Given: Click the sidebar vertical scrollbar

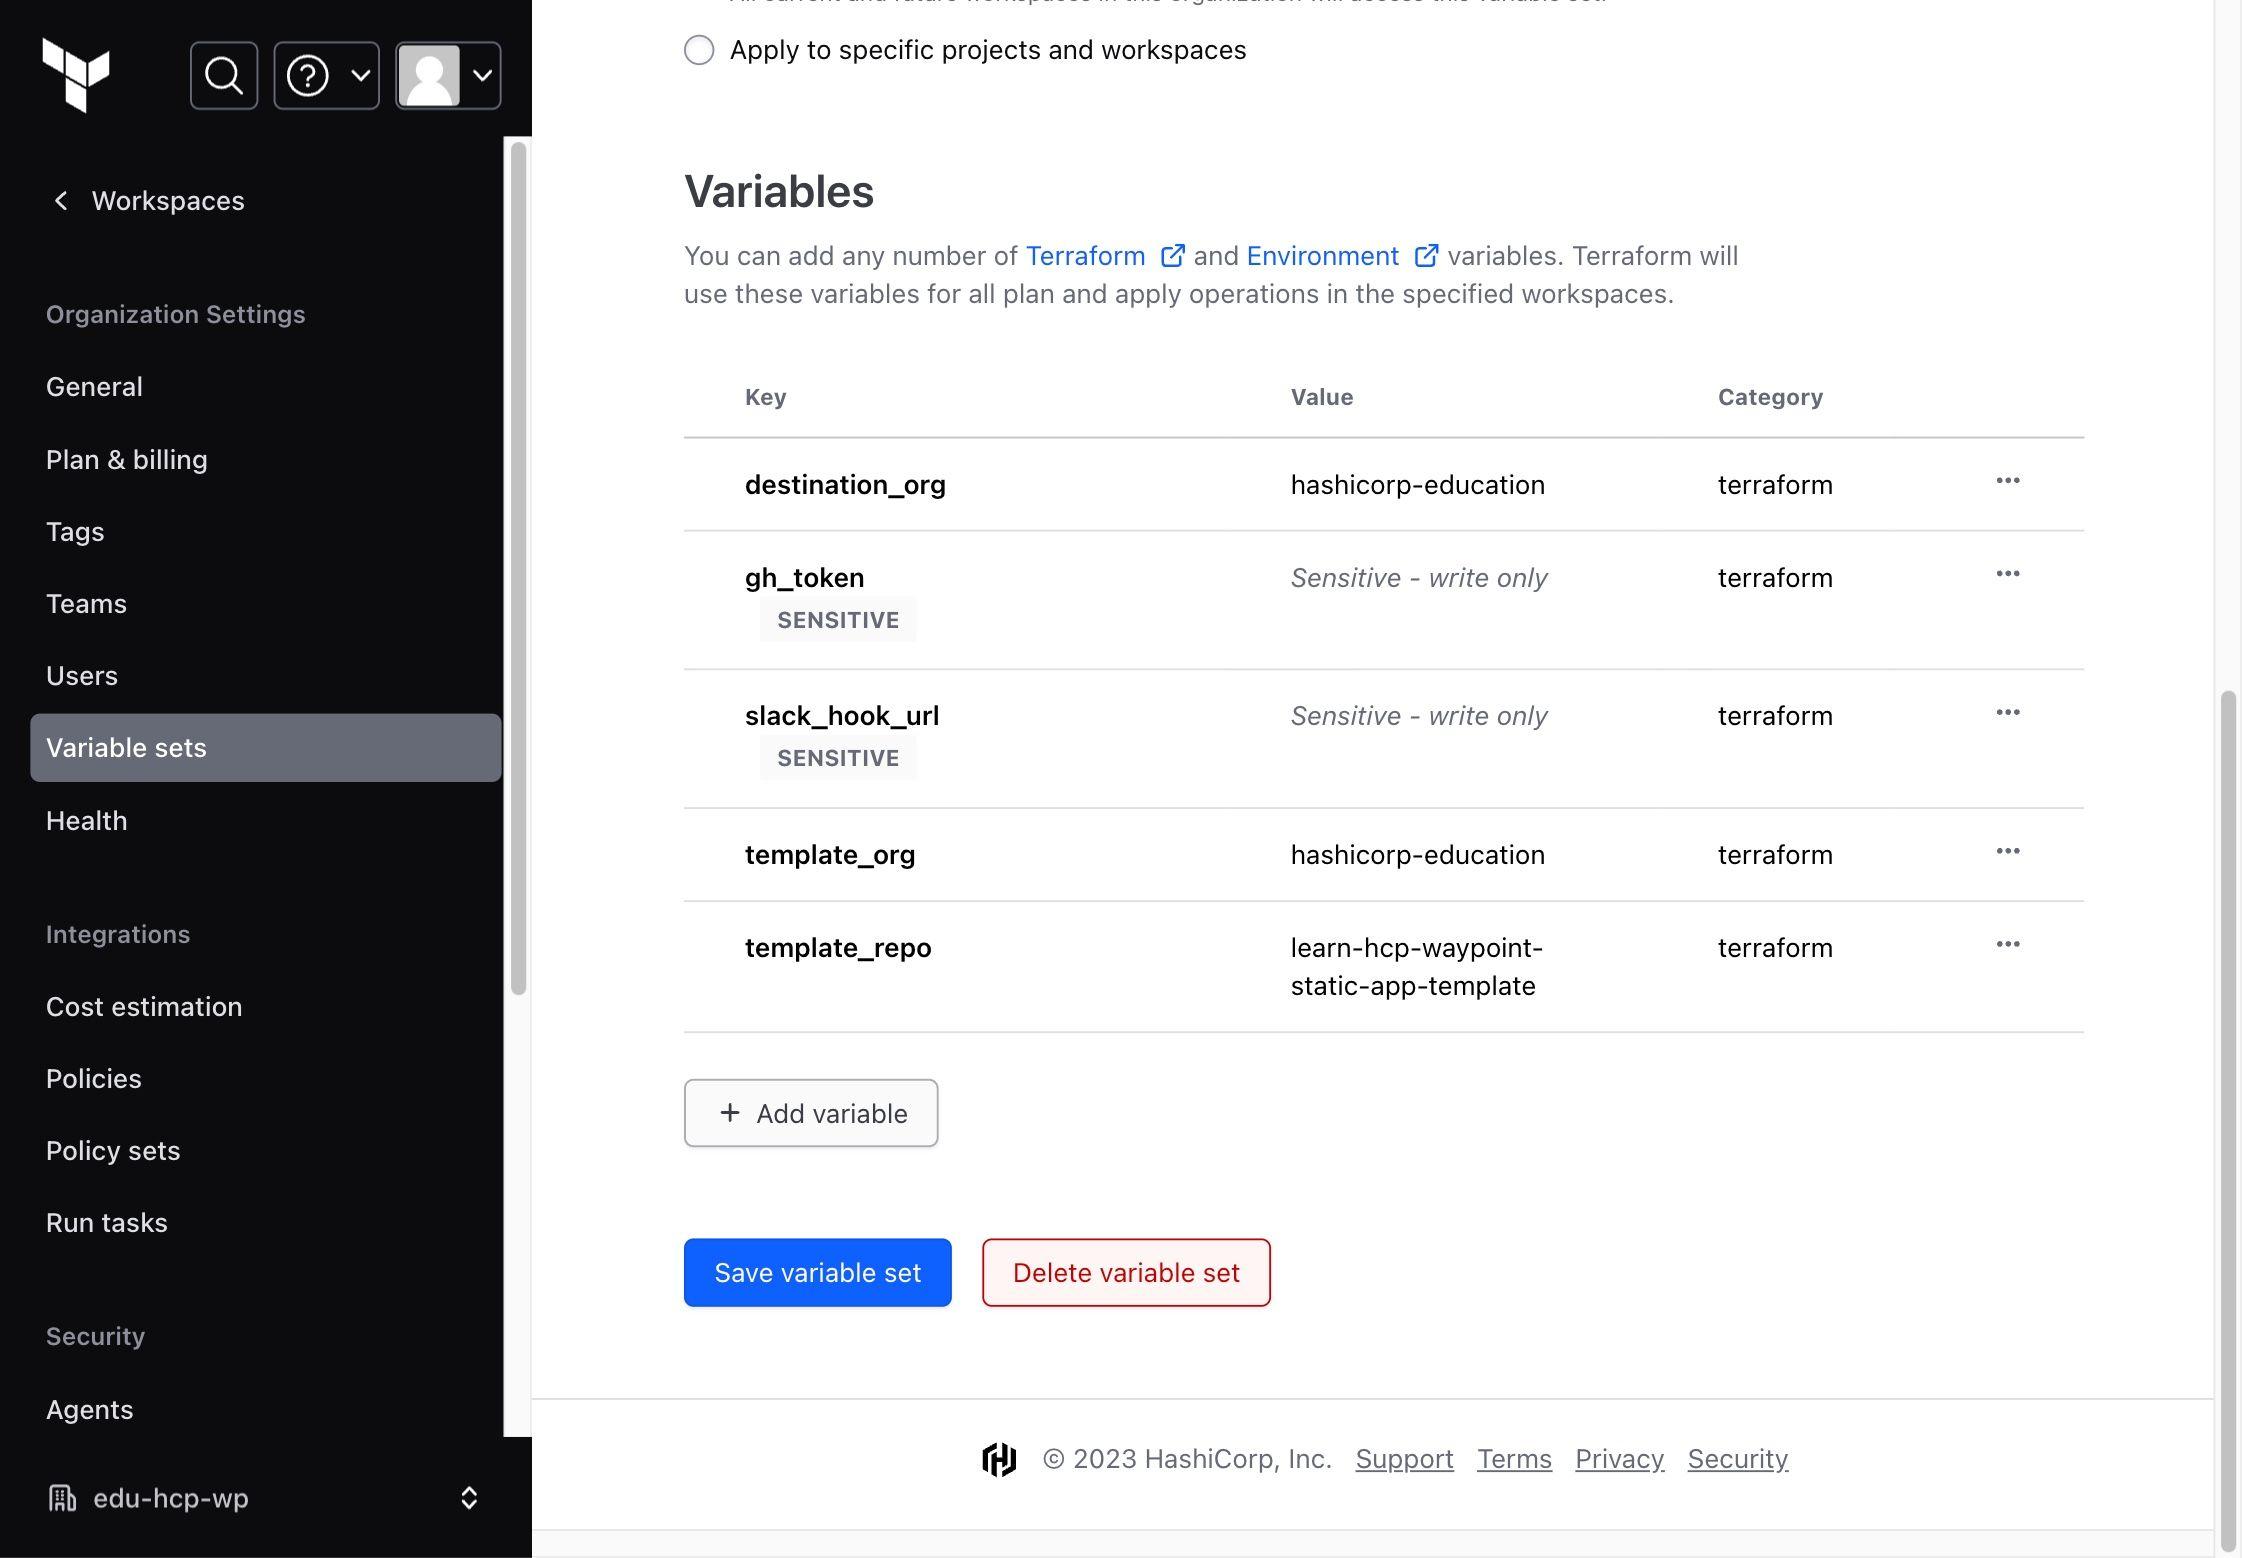Looking at the screenshot, I should point(518,568).
